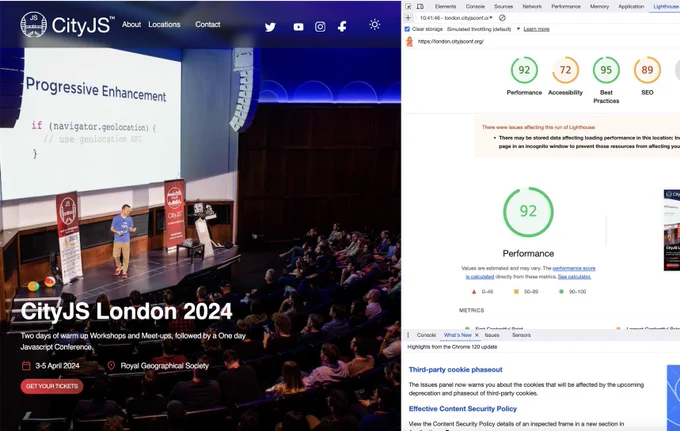This screenshot has height=431, width=680.
Task: Open the Sensors drawer tab
Action: coord(521,335)
